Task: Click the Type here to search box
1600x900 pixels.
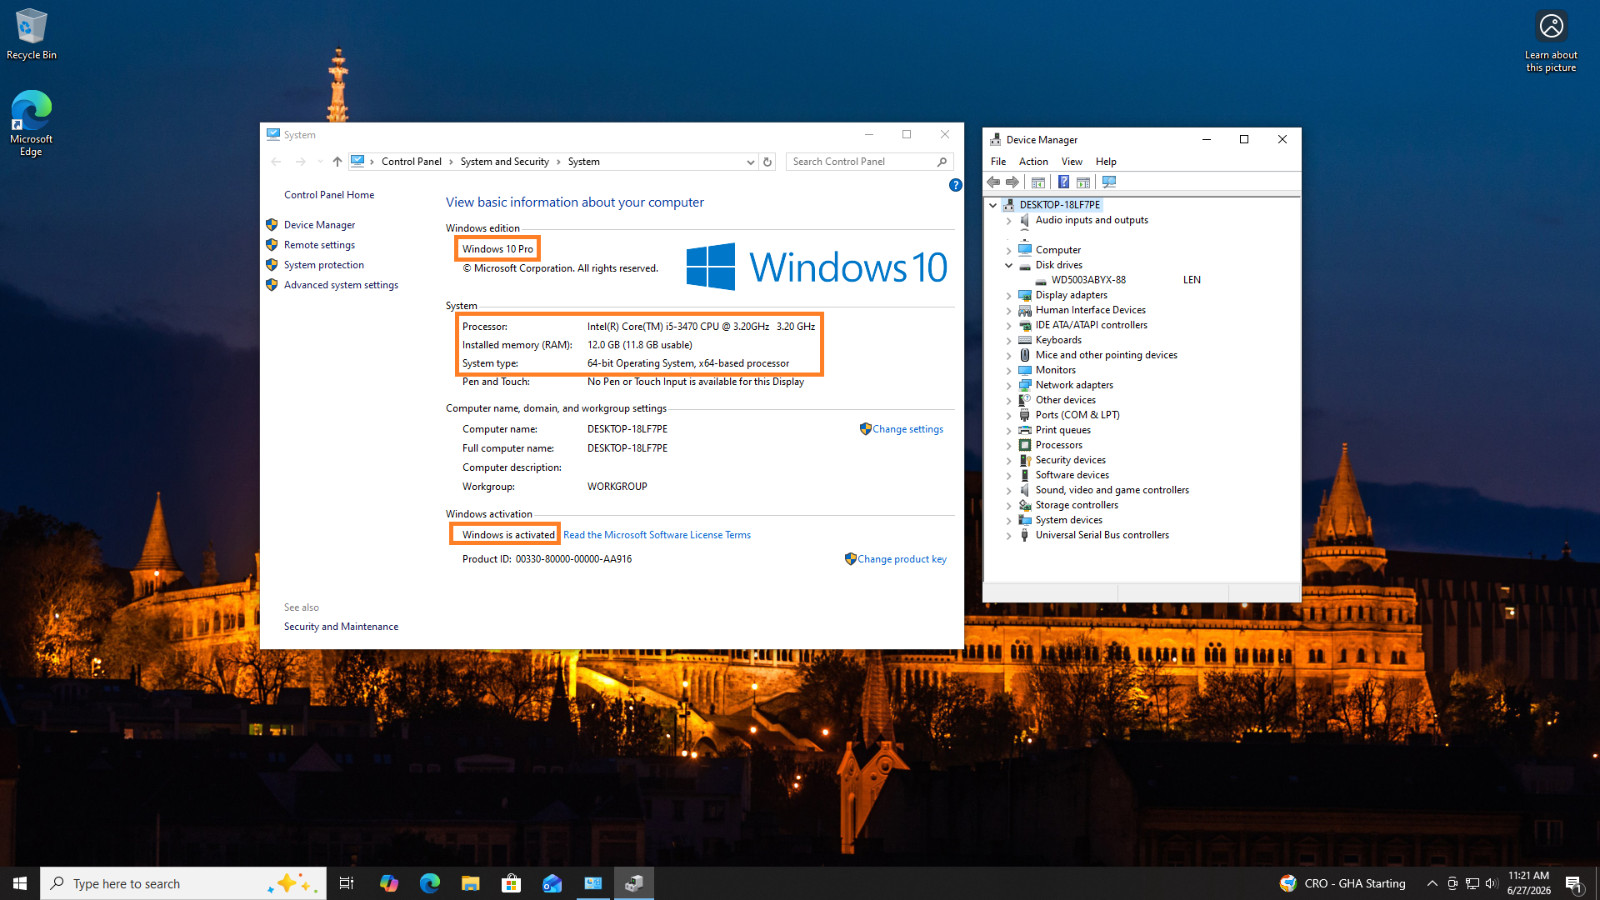Action: (183, 883)
